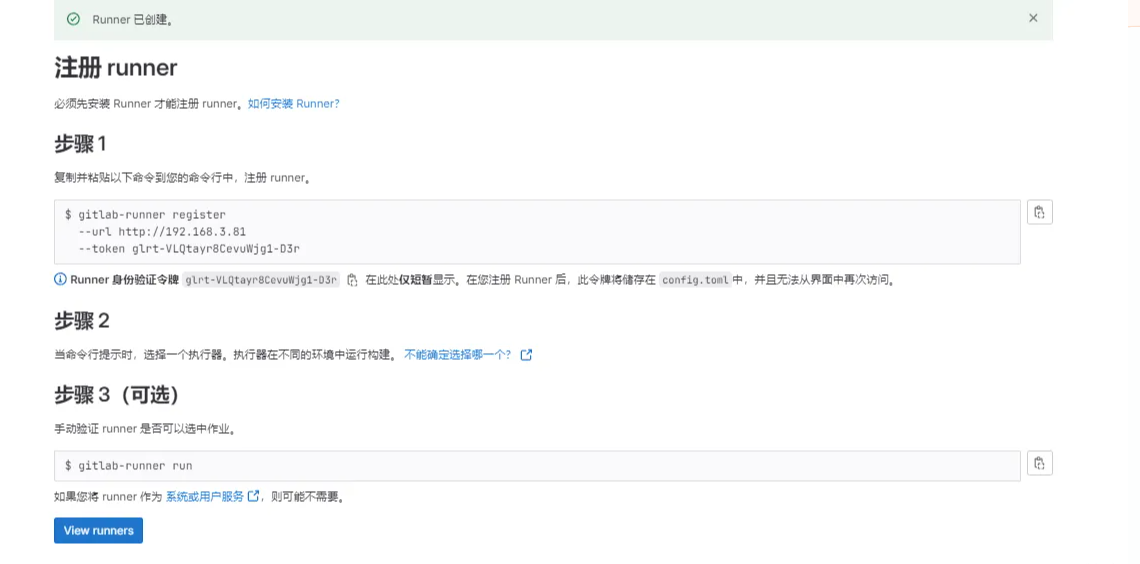Copy the gitlab-runner register command
The height and width of the screenshot is (564, 1140).
1040,212
